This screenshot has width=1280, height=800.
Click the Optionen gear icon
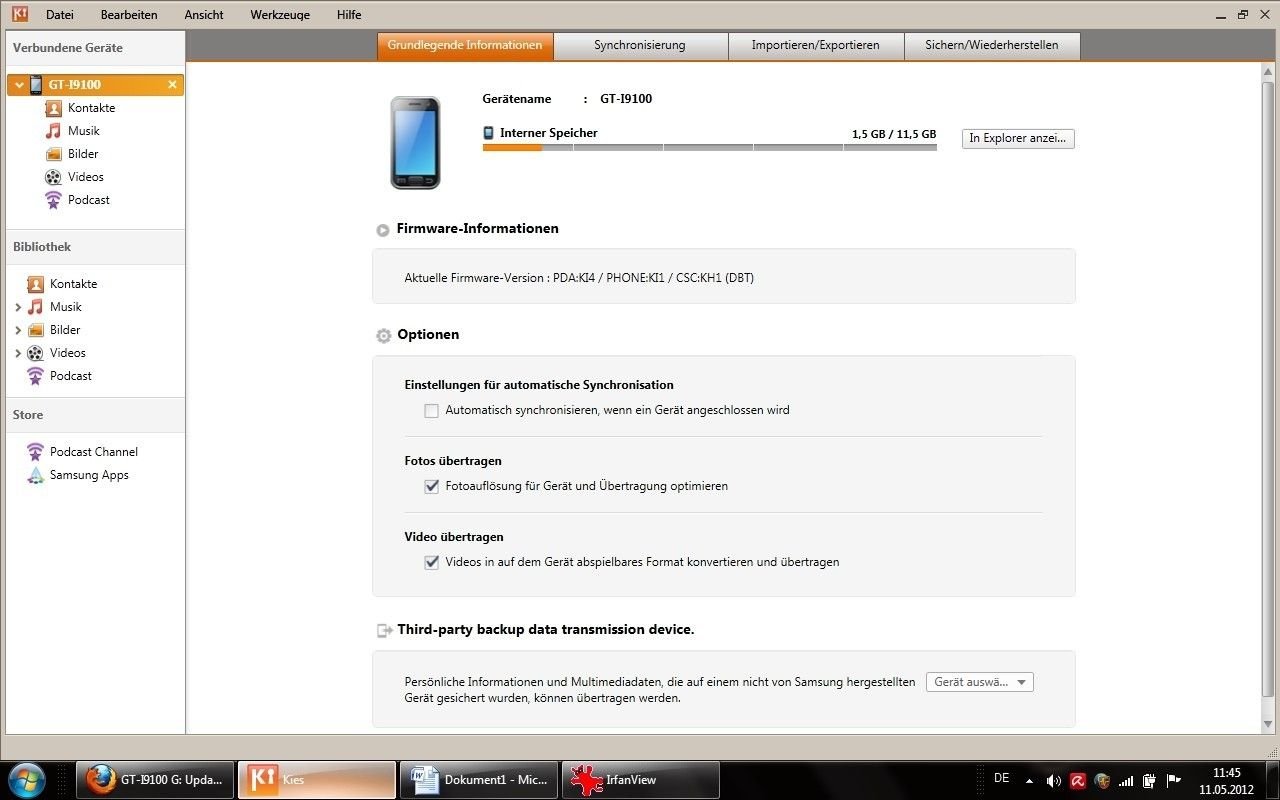(x=383, y=336)
